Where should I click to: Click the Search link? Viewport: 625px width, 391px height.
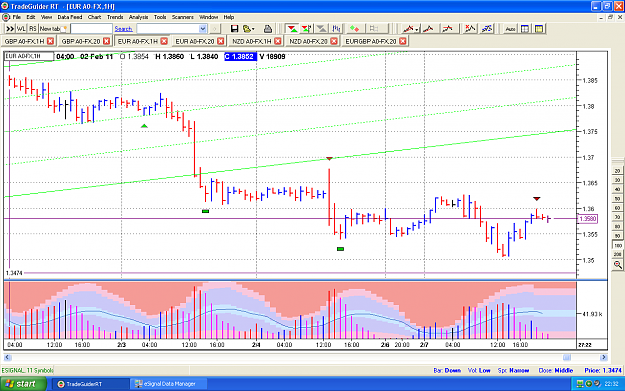[x=123, y=29]
